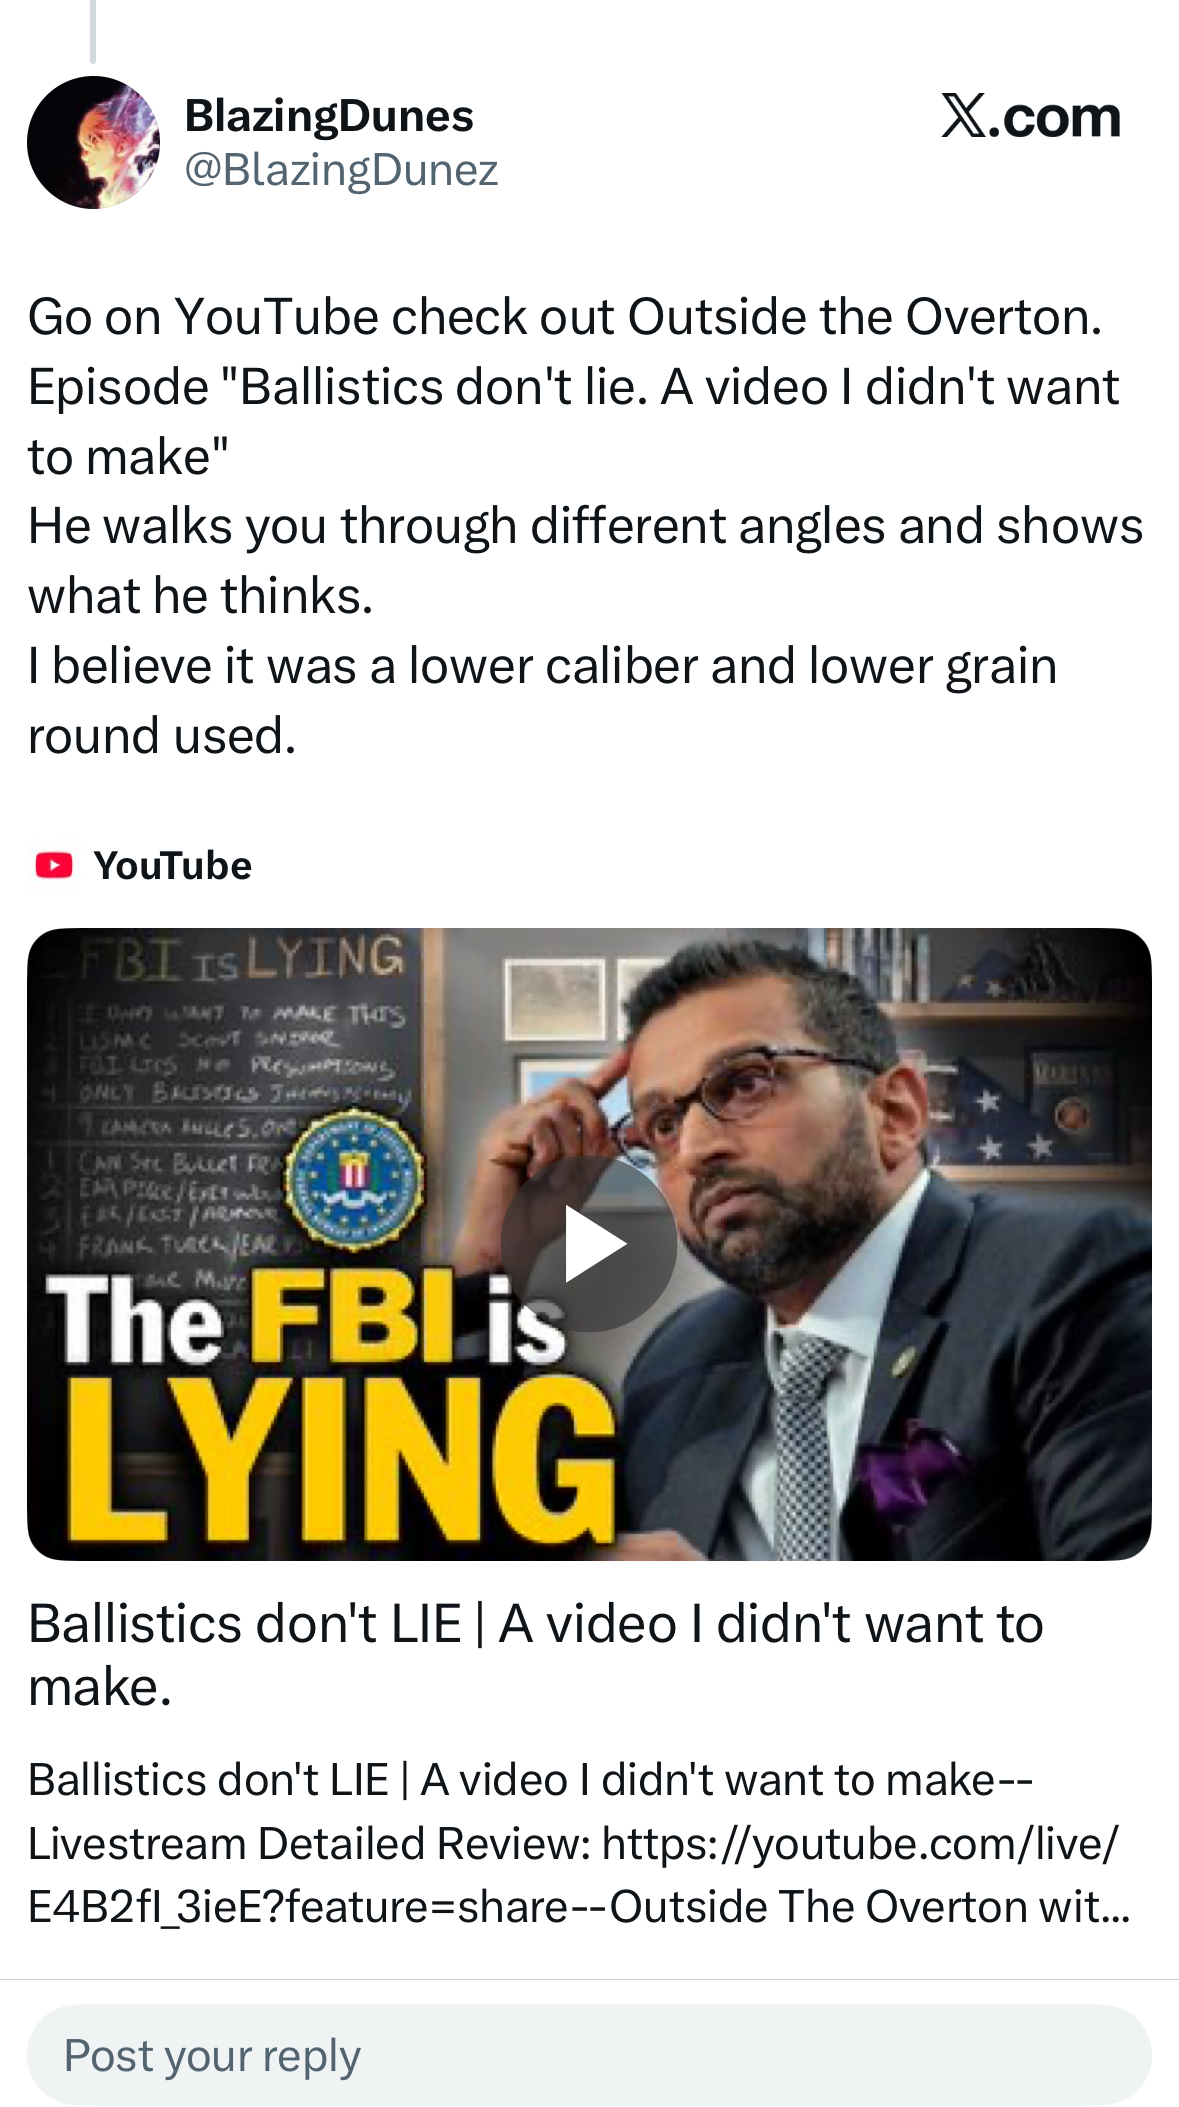Click the BlazingDunes display name
Image resolution: width=1179 pixels, height=2107 pixels.
point(329,116)
